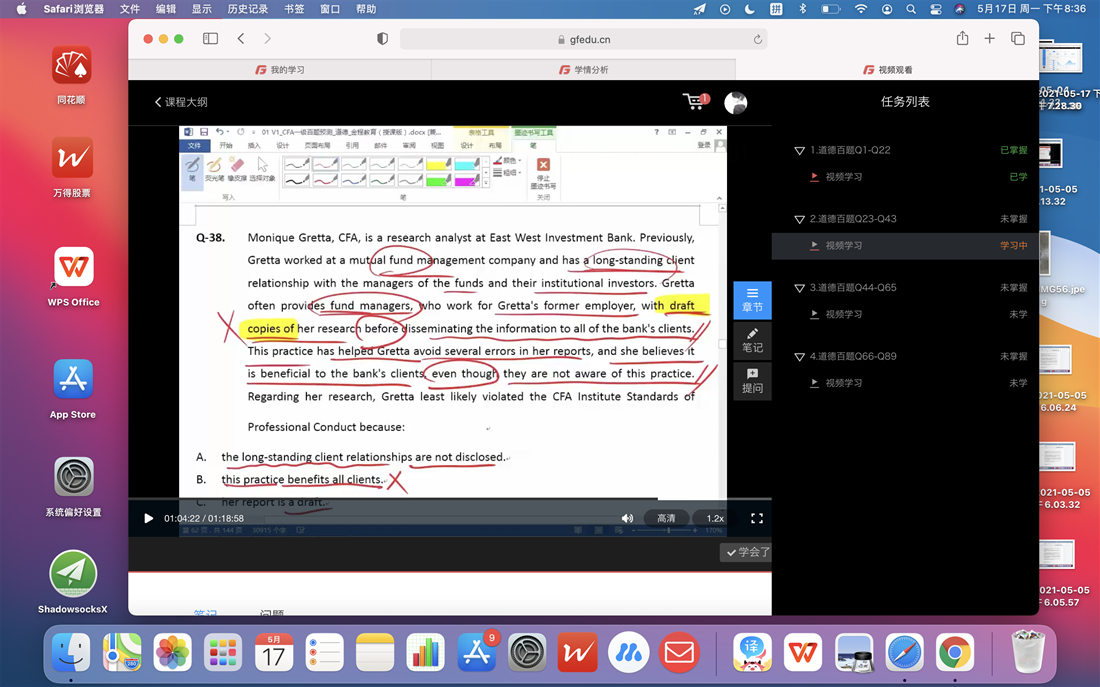Open the 书签 menu

294,9
